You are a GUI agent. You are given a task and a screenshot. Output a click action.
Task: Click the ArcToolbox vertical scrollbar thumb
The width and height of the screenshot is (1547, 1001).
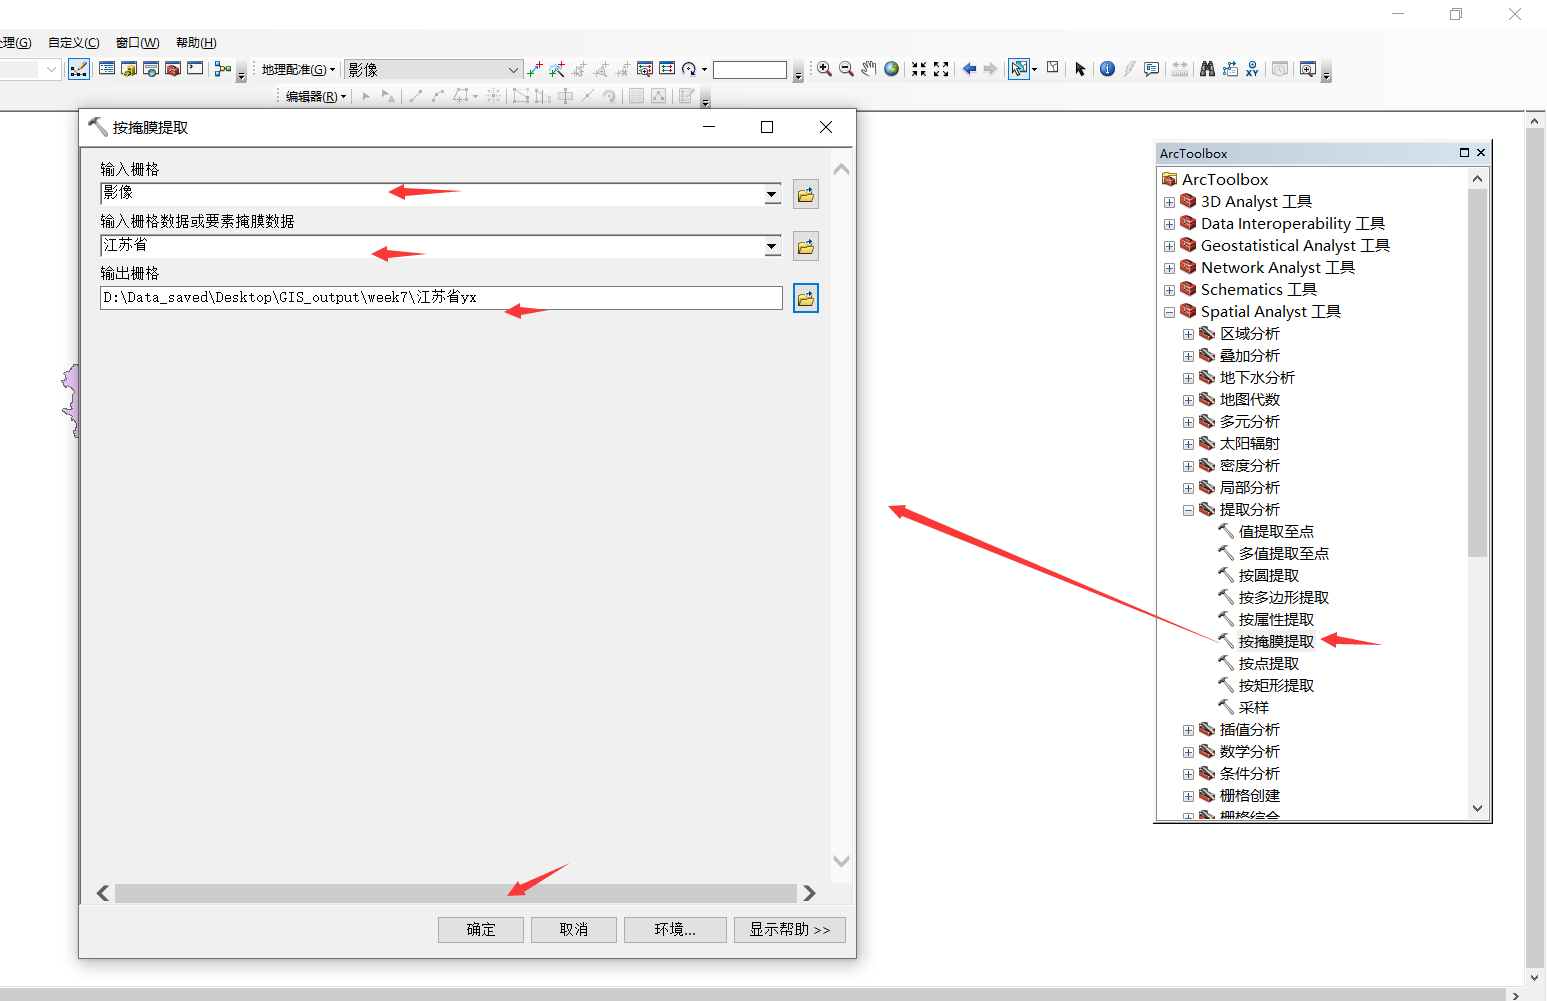[1477, 373]
